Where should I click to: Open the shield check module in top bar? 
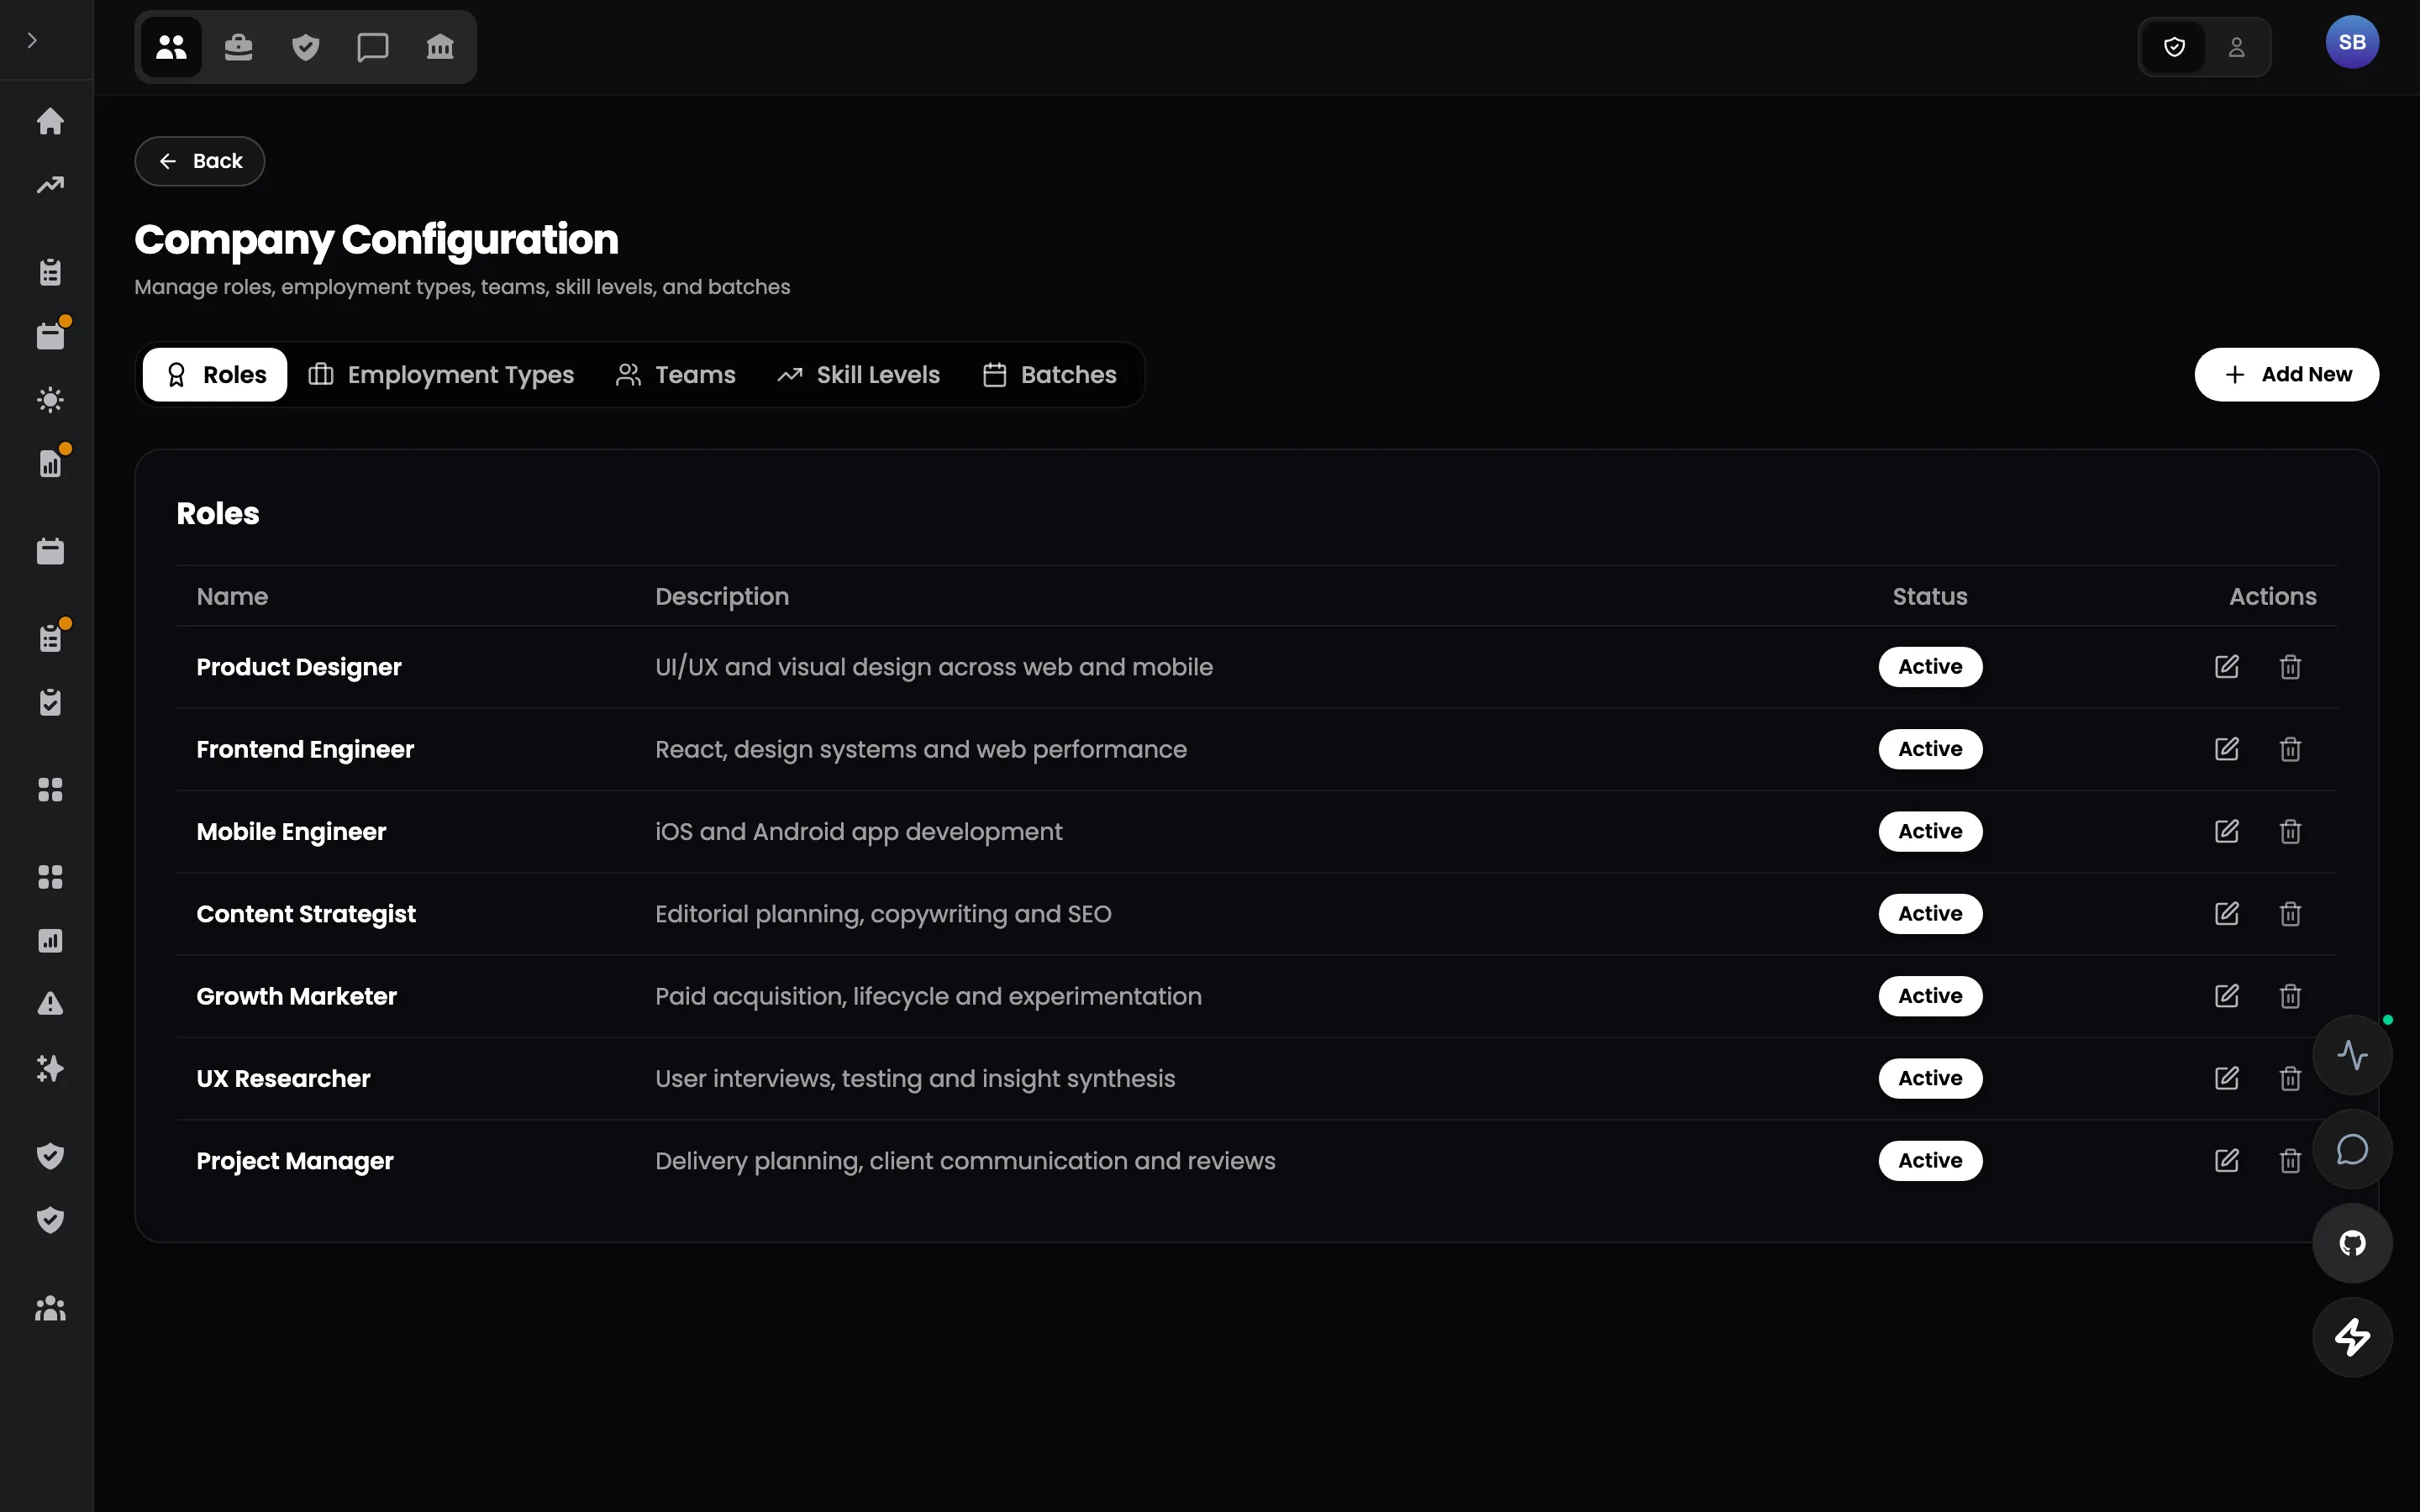(305, 47)
